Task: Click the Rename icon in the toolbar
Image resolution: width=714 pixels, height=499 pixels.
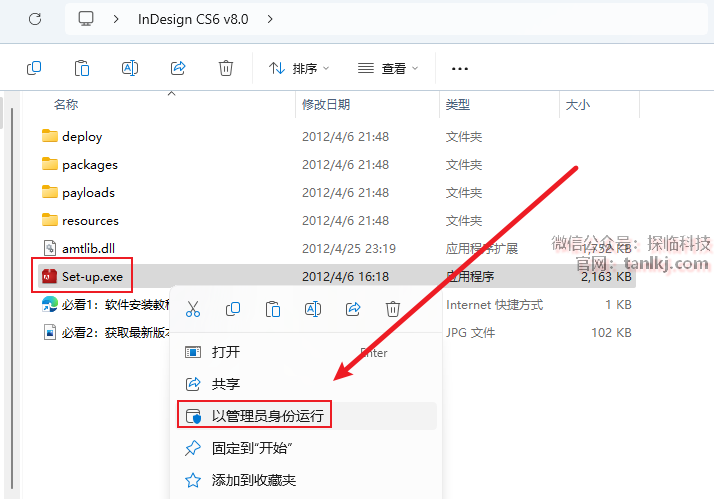Action: pyautogui.click(x=130, y=68)
